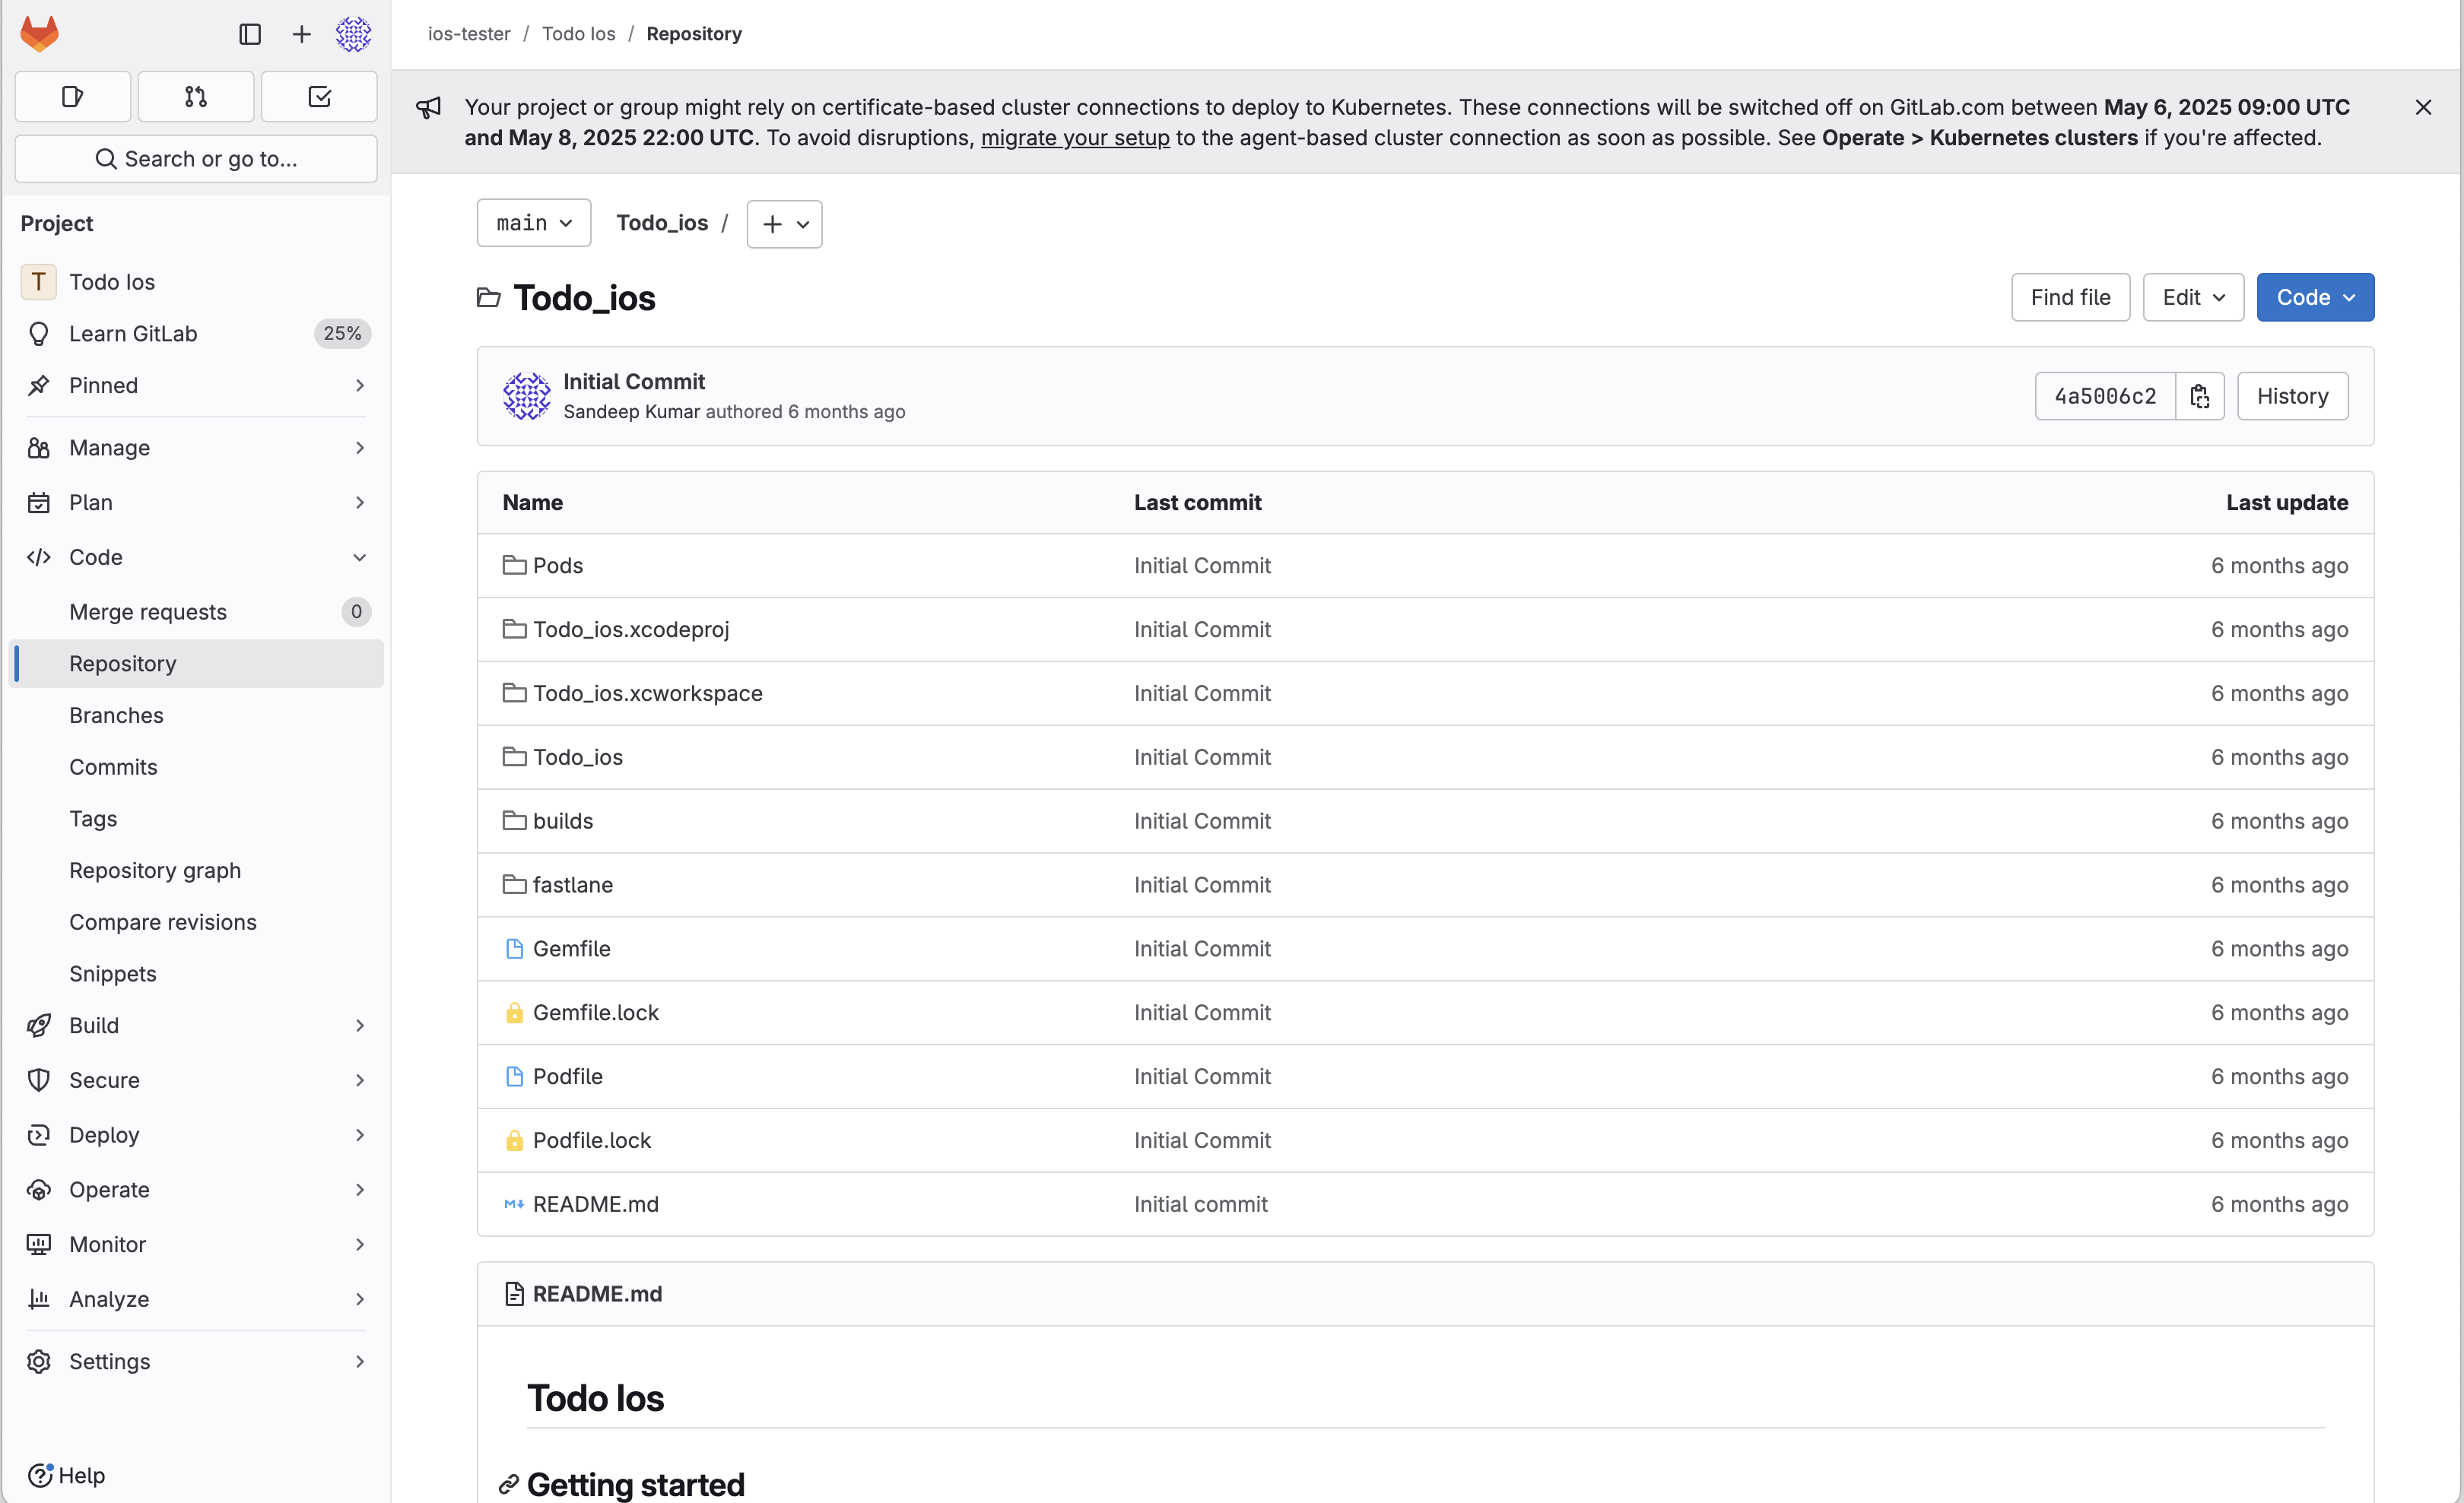Click the Learn GitLab lightbulb icon
This screenshot has width=2464, height=1503.
pyautogui.click(x=39, y=334)
